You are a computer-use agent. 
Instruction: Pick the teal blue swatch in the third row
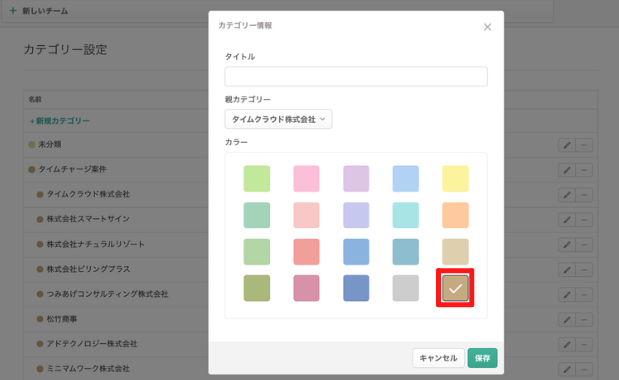pyautogui.click(x=405, y=252)
